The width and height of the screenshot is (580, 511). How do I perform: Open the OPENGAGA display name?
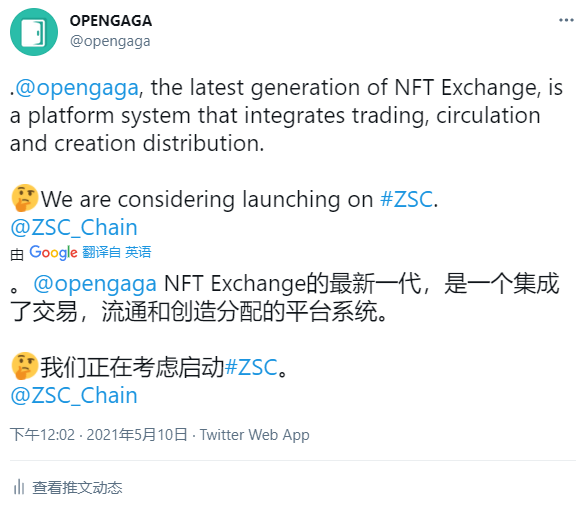click(x=111, y=21)
